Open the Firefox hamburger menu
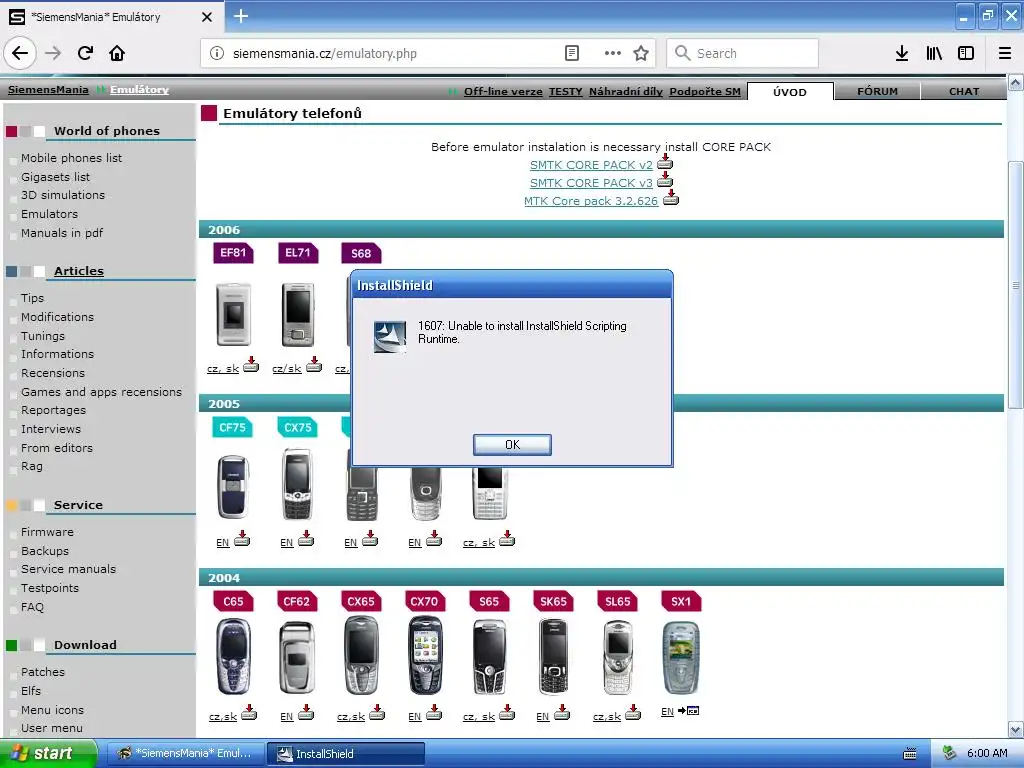Image resolution: width=1024 pixels, height=768 pixels. (x=1005, y=53)
